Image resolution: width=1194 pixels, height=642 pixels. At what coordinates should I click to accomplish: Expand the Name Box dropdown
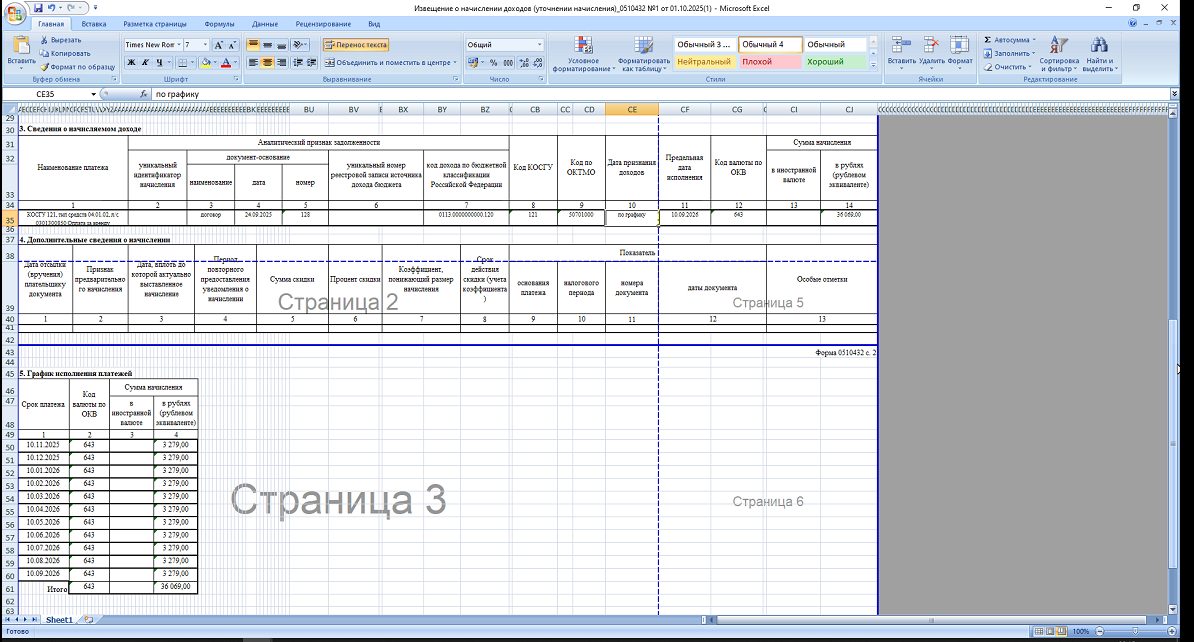pos(94,94)
